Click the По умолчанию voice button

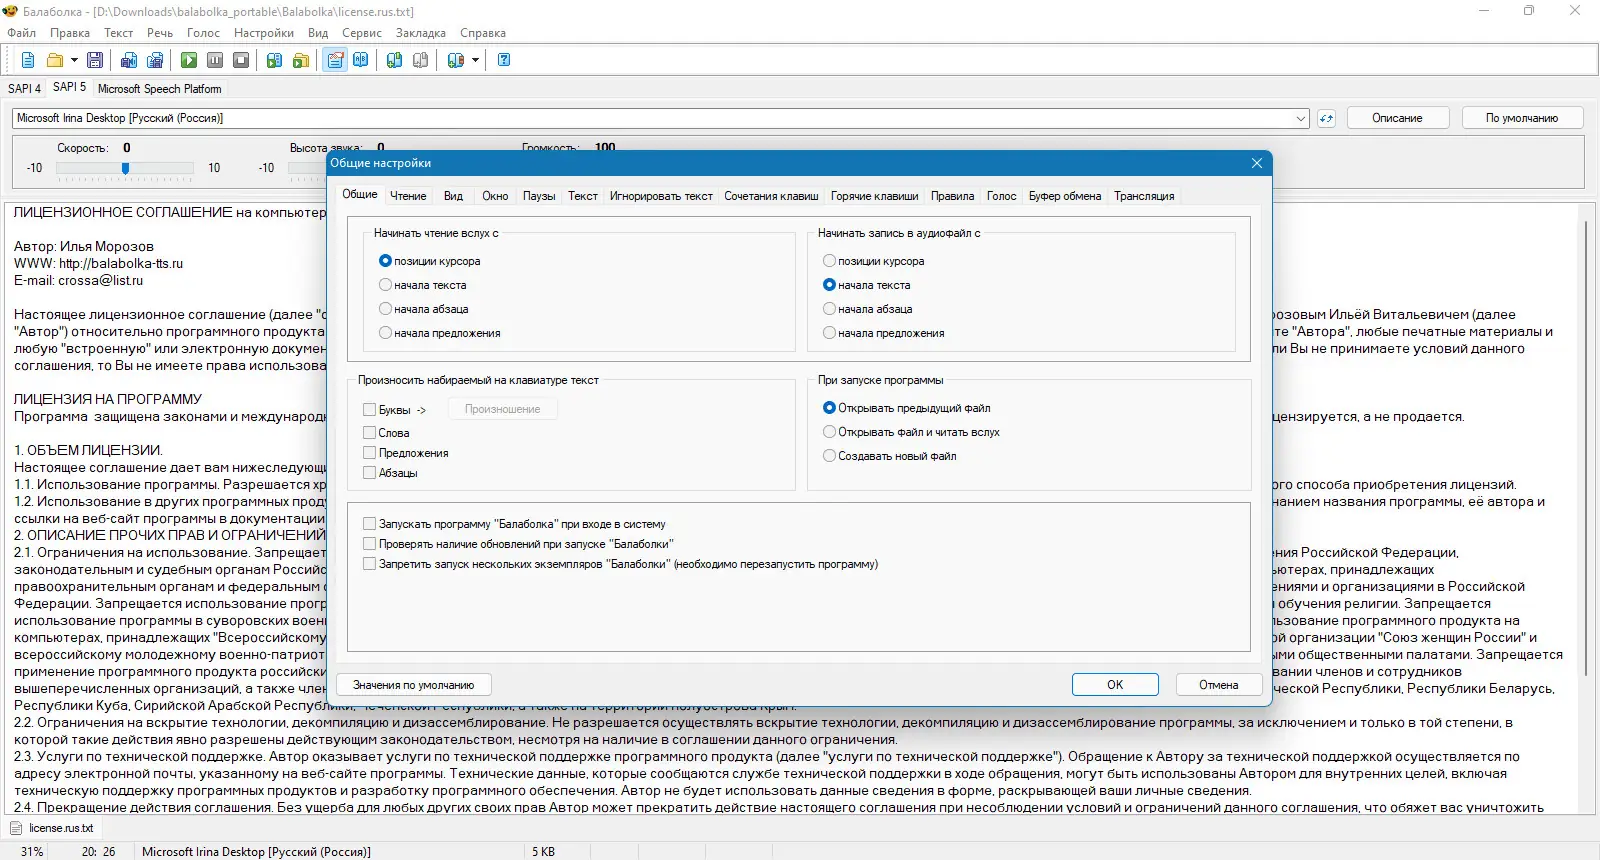click(x=1522, y=118)
